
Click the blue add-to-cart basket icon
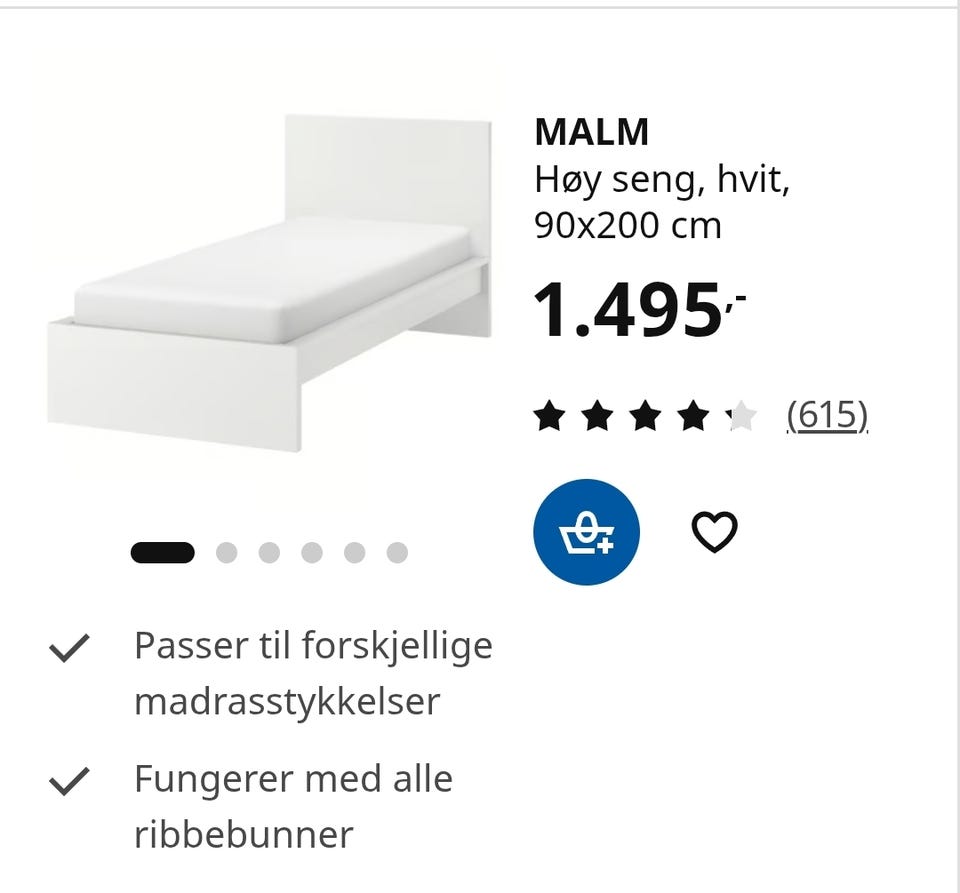pyautogui.click(x=586, y=531)
